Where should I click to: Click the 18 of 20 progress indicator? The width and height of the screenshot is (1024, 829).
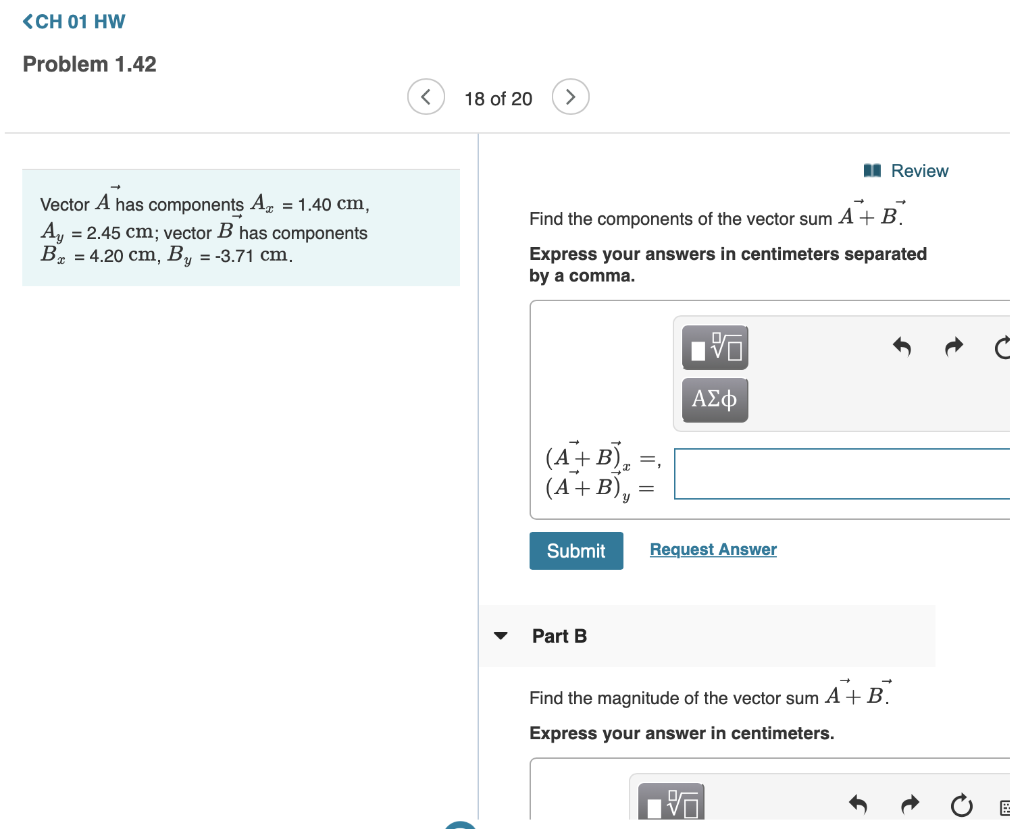[x=498, y=98]
